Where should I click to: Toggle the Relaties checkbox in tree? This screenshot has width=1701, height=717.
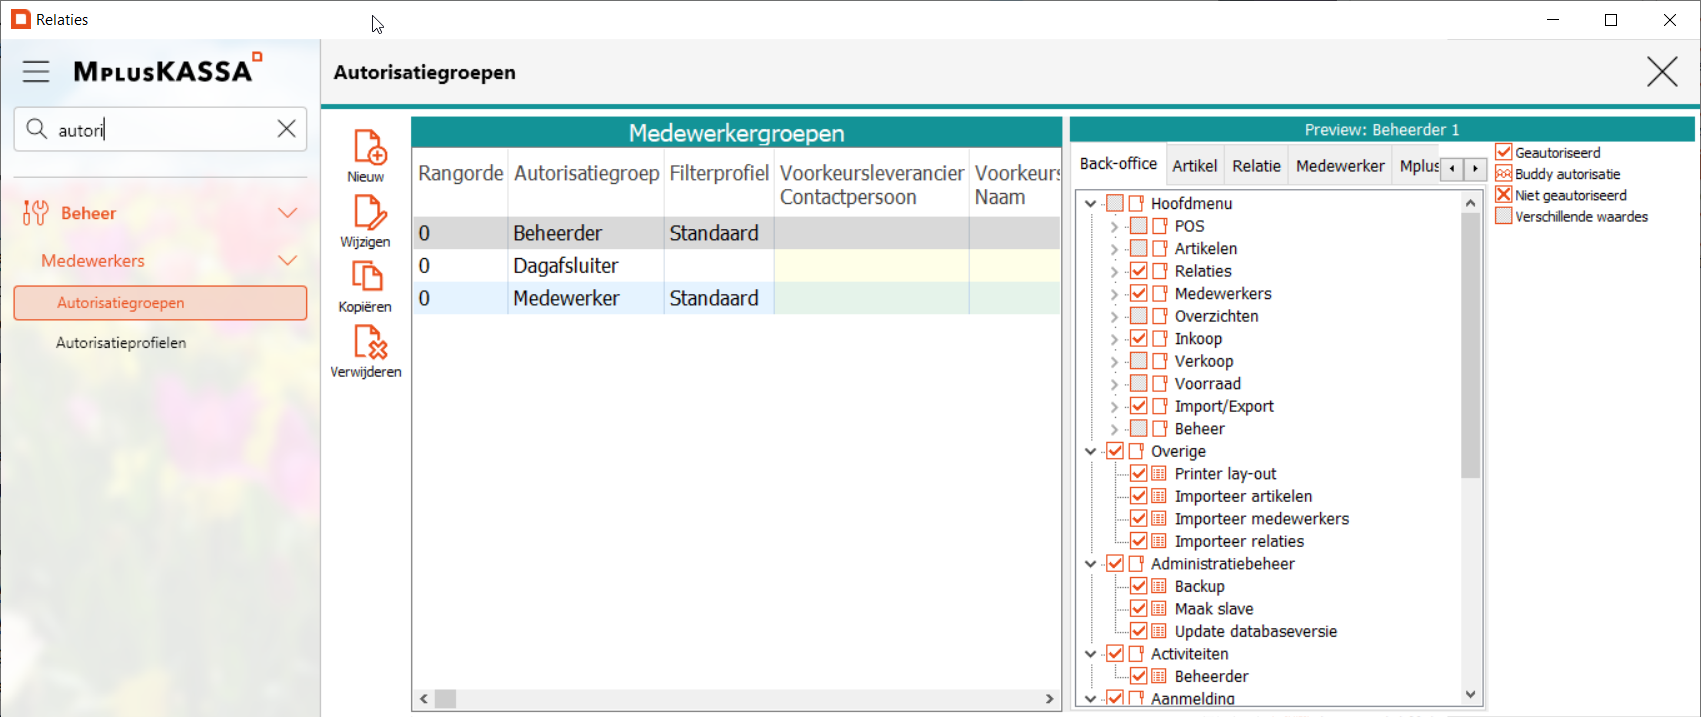tap(1138, 271)
